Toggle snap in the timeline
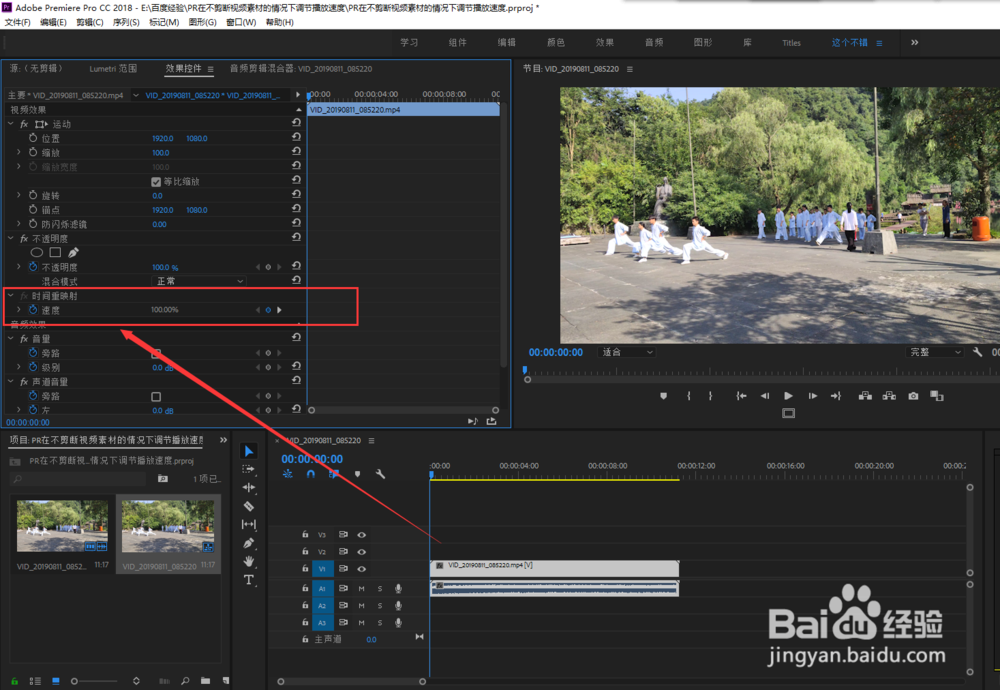Viewport: 1000px width, 690px height. 311,474
